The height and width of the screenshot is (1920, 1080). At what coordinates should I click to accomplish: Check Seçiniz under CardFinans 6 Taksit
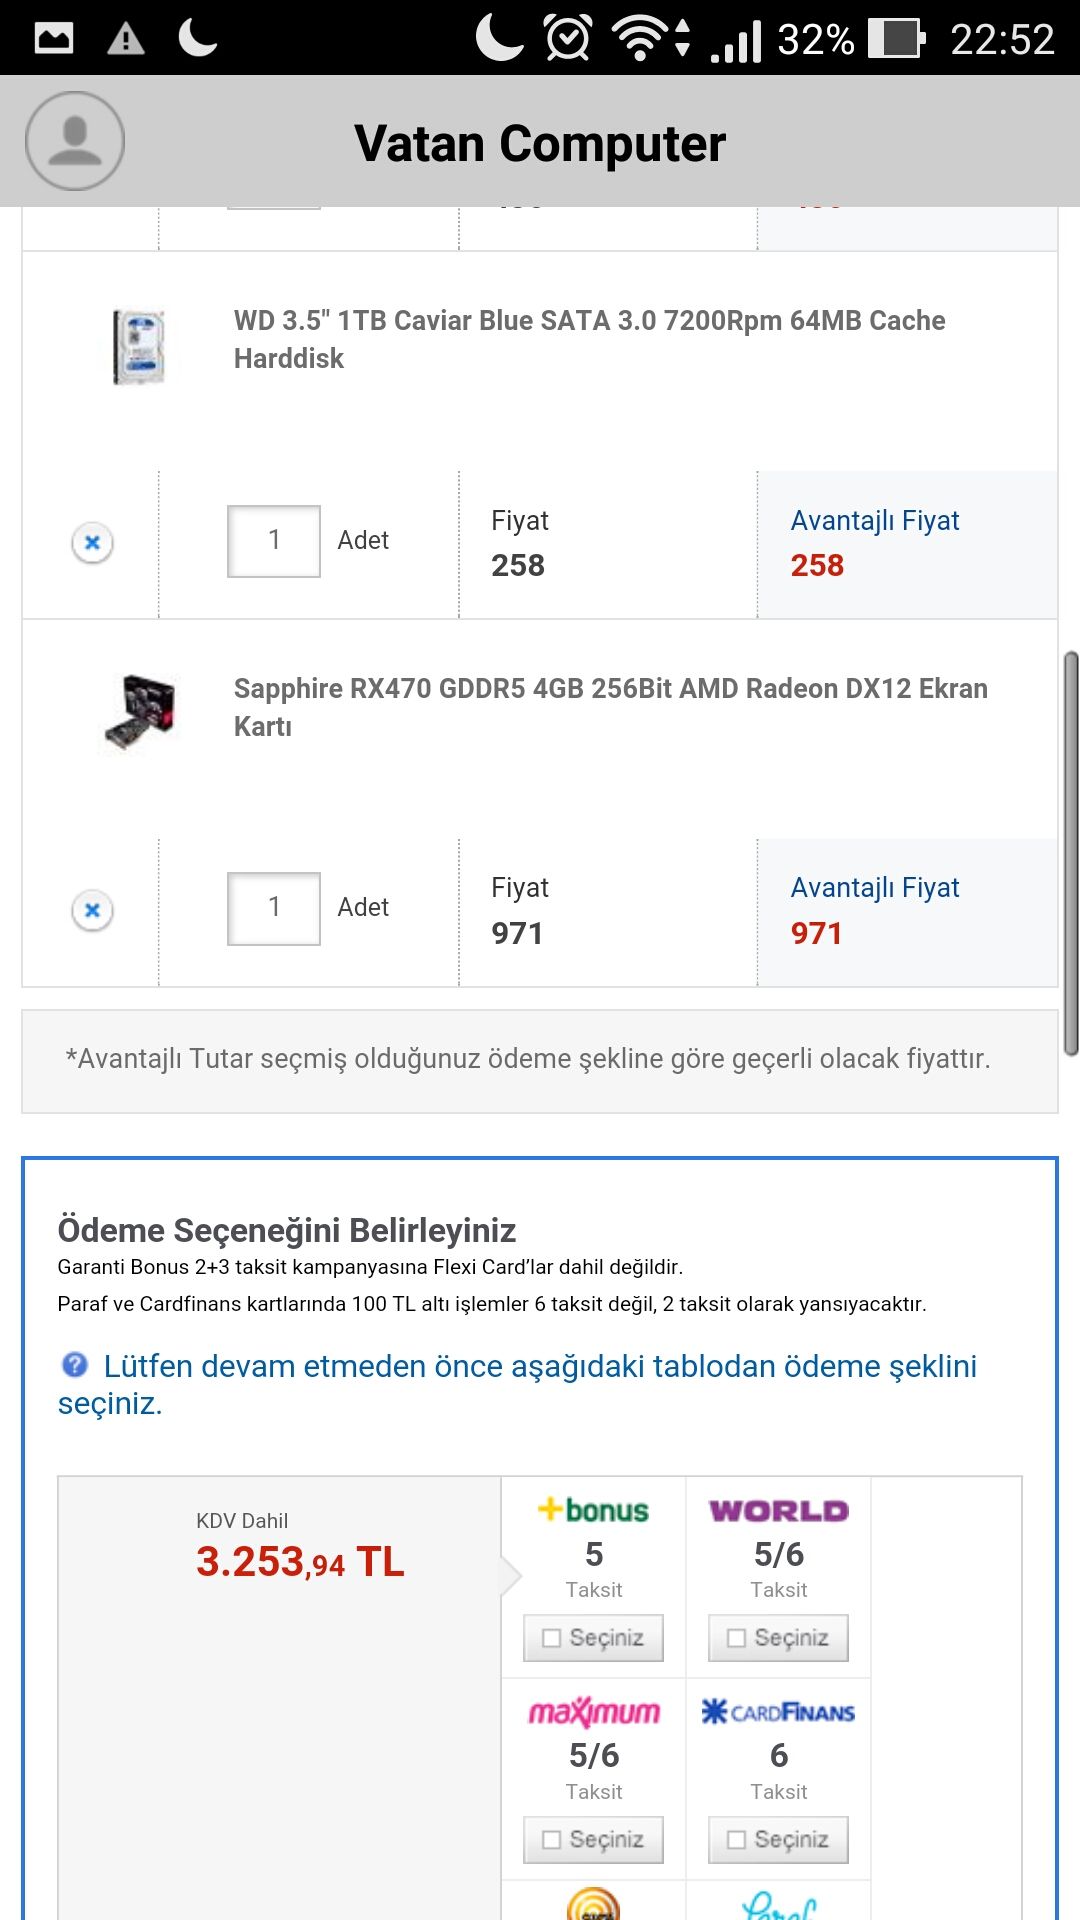[778, 1840]
